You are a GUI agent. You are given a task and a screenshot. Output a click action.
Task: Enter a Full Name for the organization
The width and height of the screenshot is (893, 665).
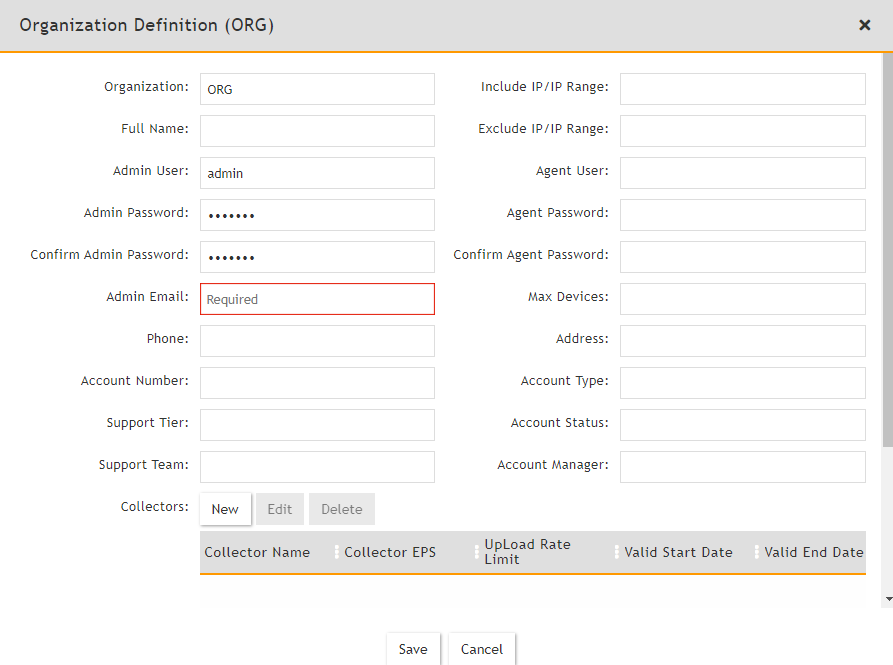[317, 131]
